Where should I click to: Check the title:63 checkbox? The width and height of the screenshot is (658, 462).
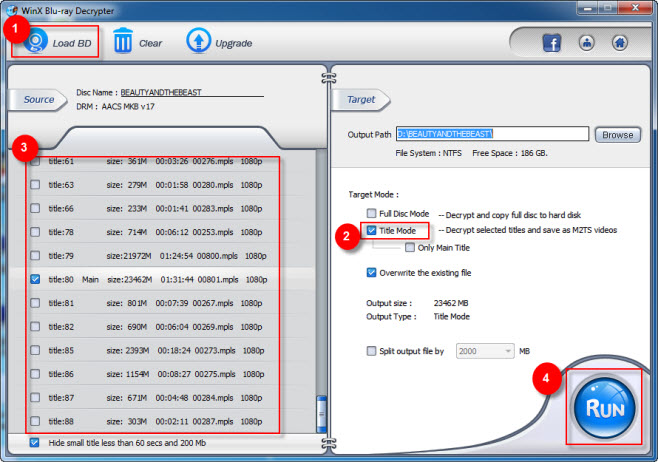pos(35,185)
